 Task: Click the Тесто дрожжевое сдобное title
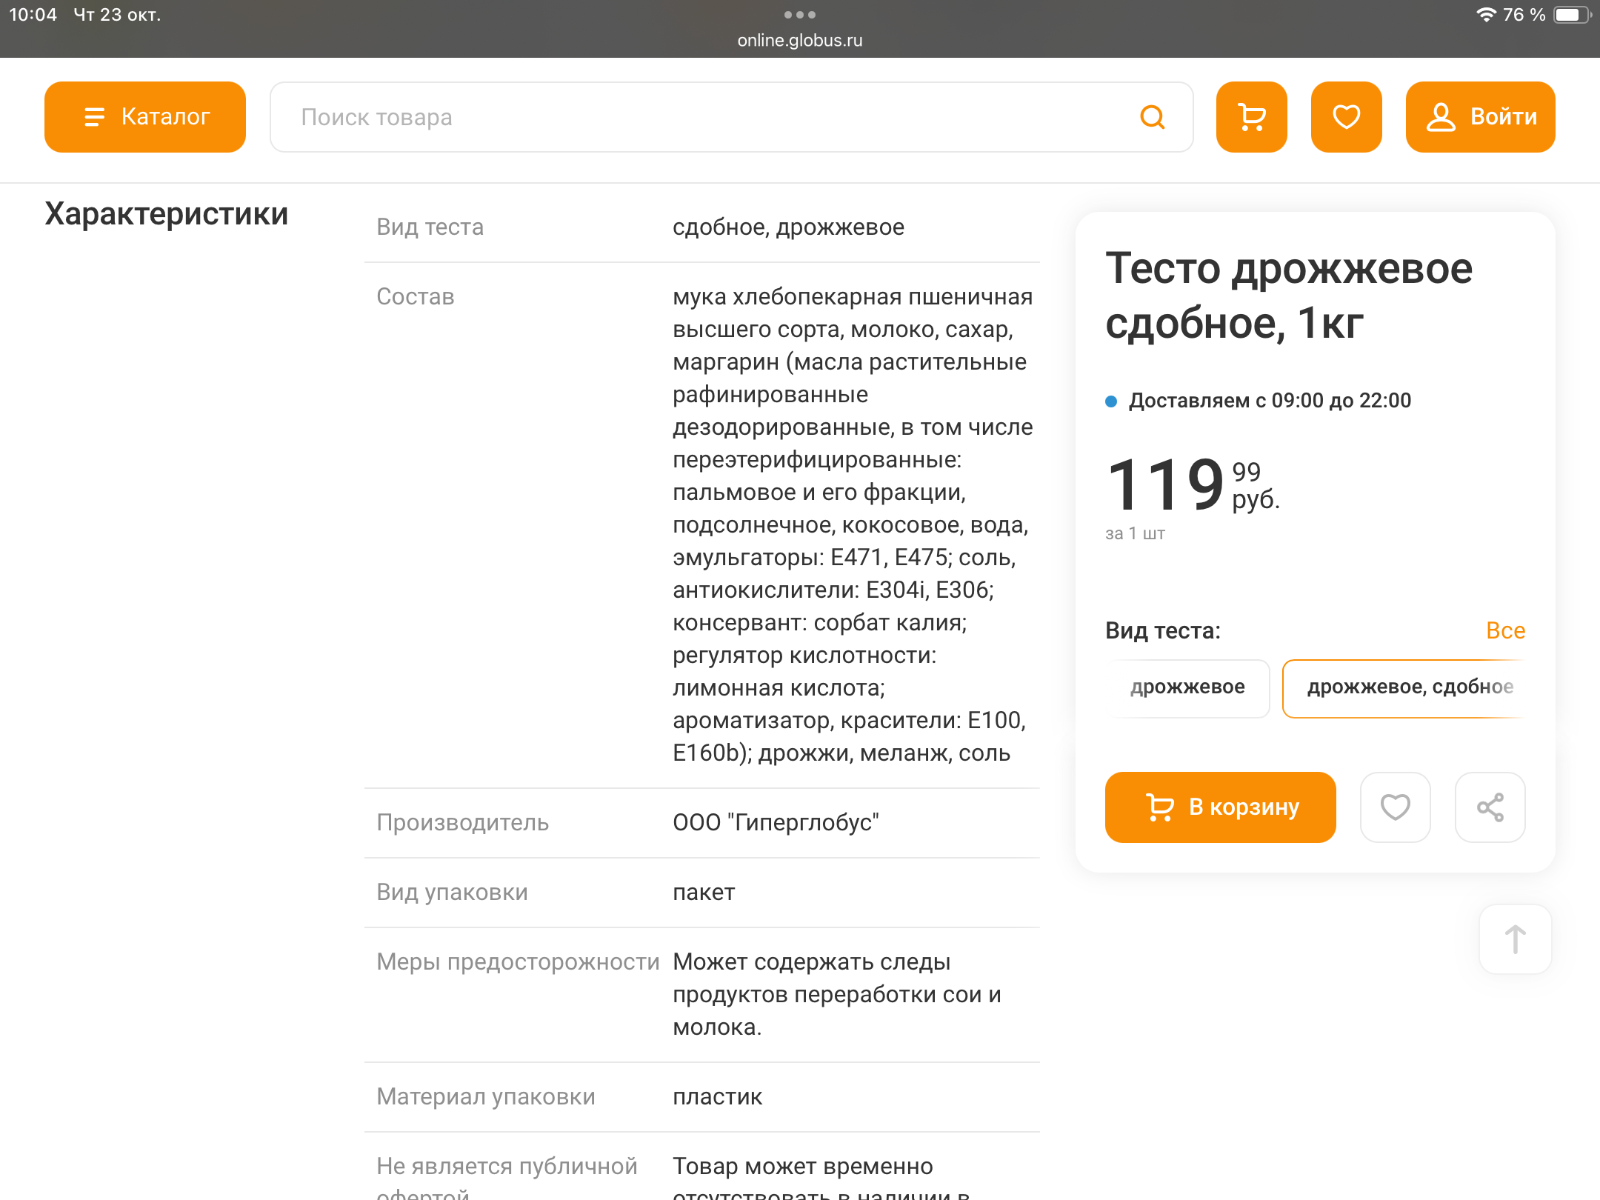1288,296
